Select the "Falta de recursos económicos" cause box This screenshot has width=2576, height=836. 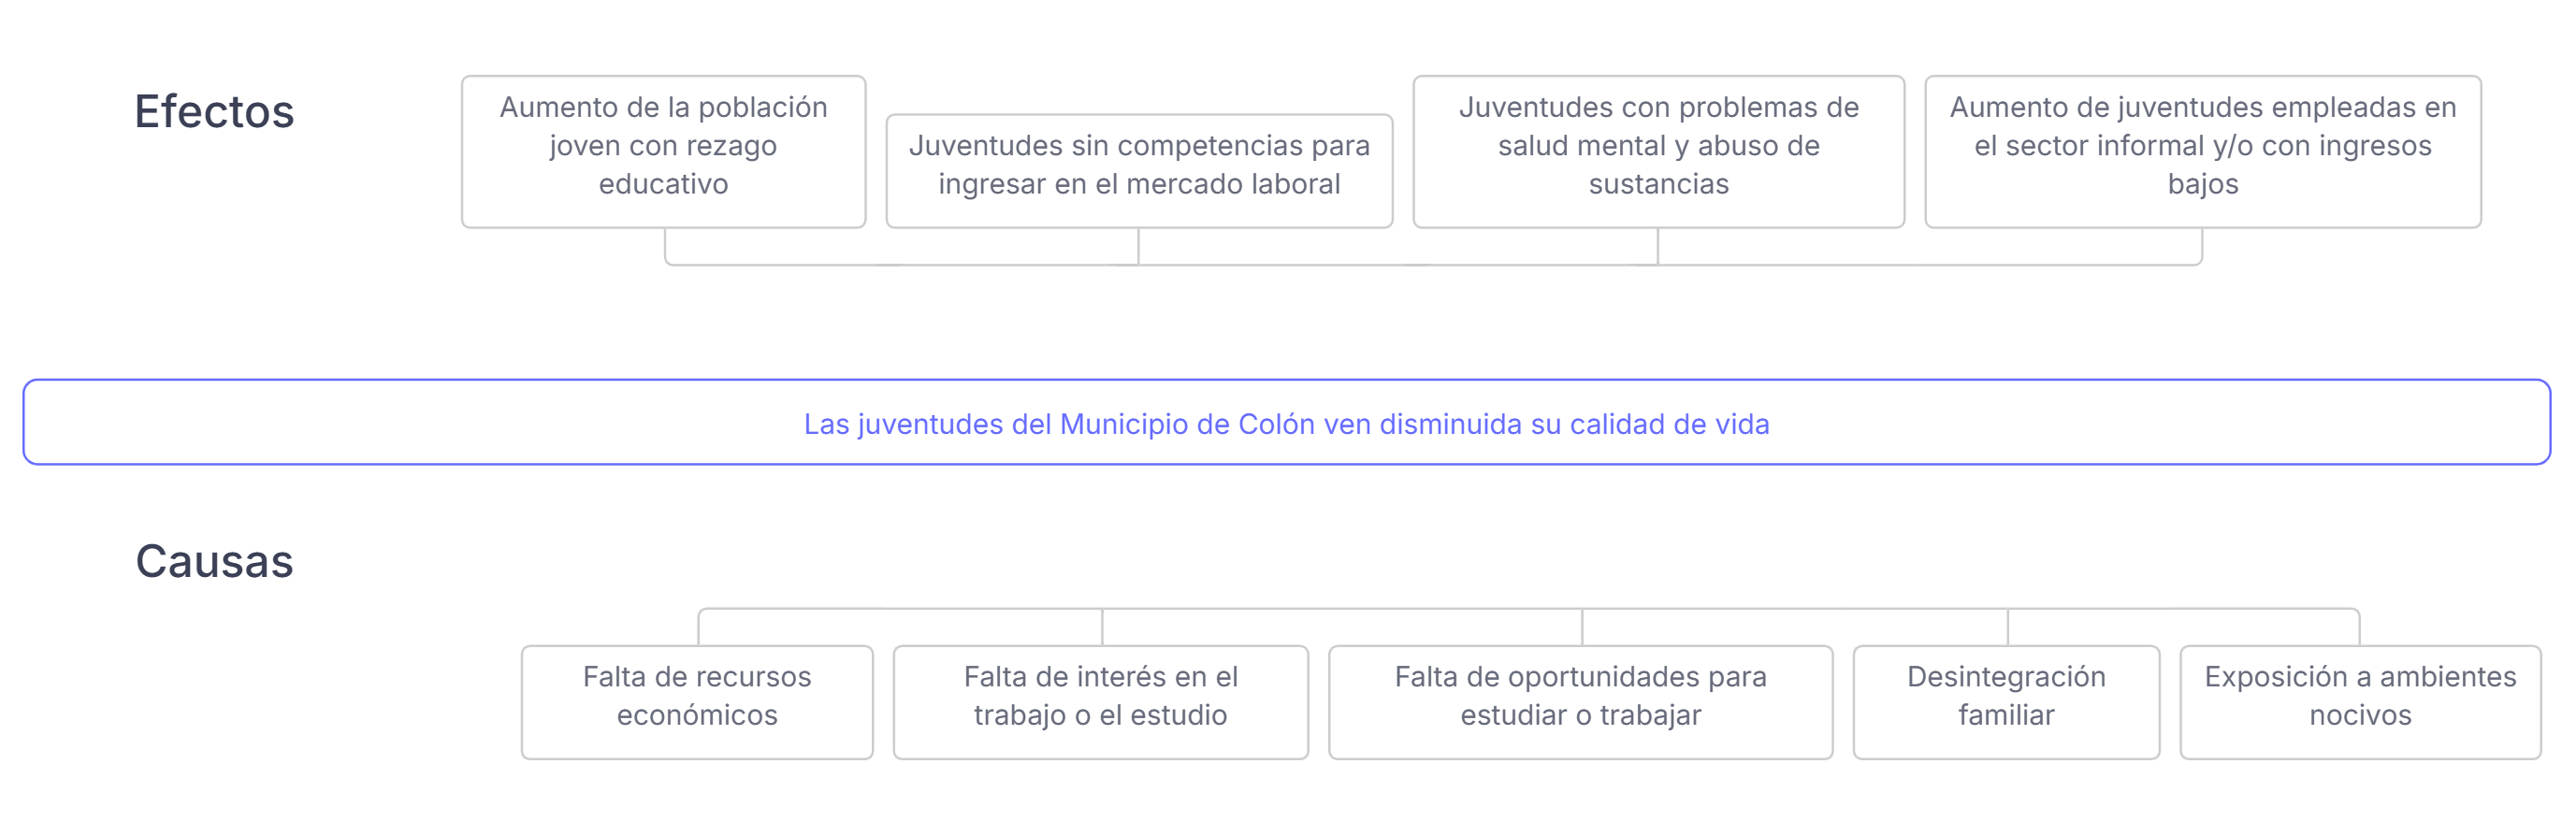point(696,700)
